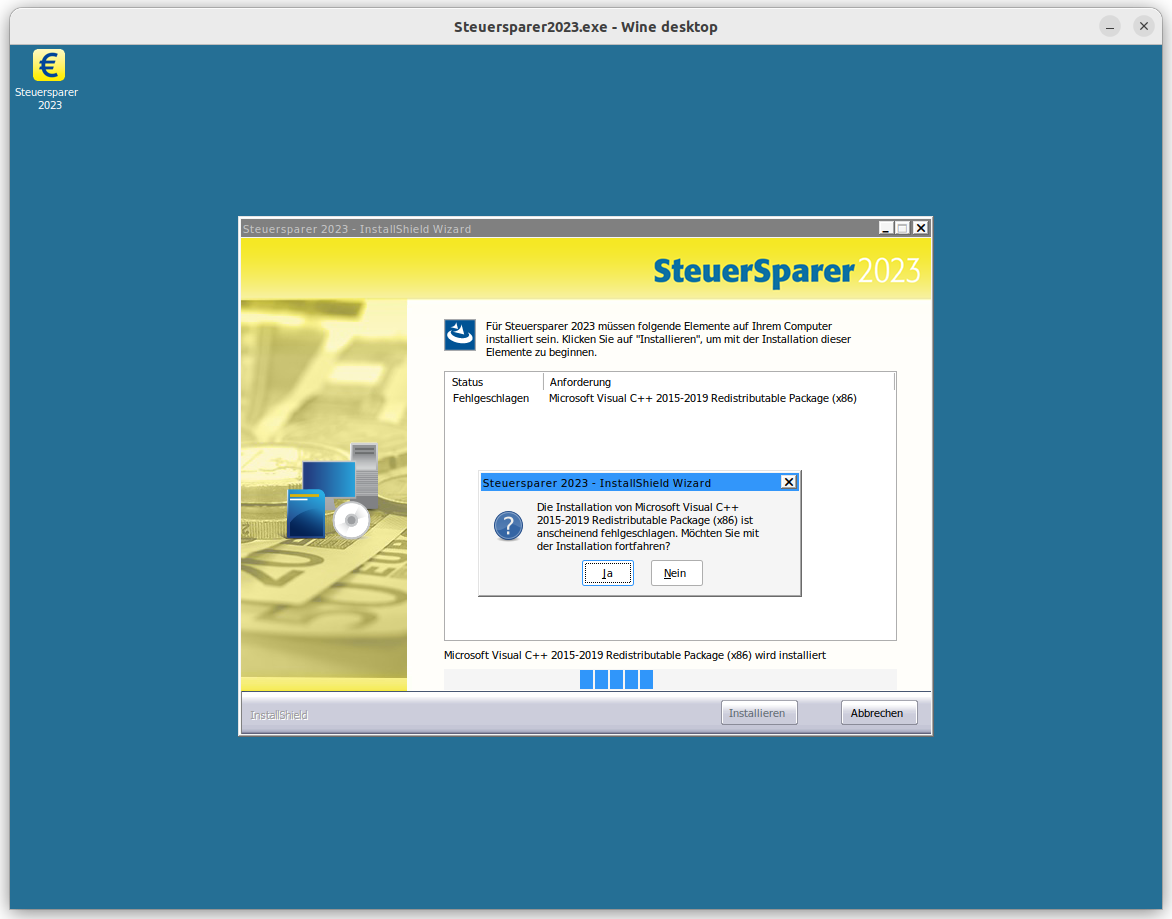Close the small InstallShield error dialog
Screen dimensions: 1172x919
pyautogui.click(x=789, y=482)
